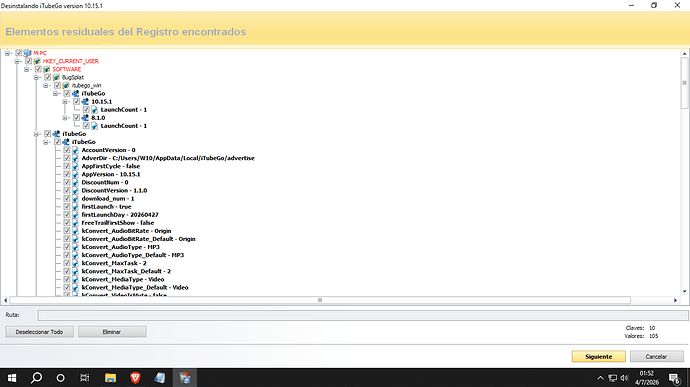This screenshot has height=387, width=690.
Task: Click the DiscountNum value icon
Action: pyautogui.click(x=76, y=182)
